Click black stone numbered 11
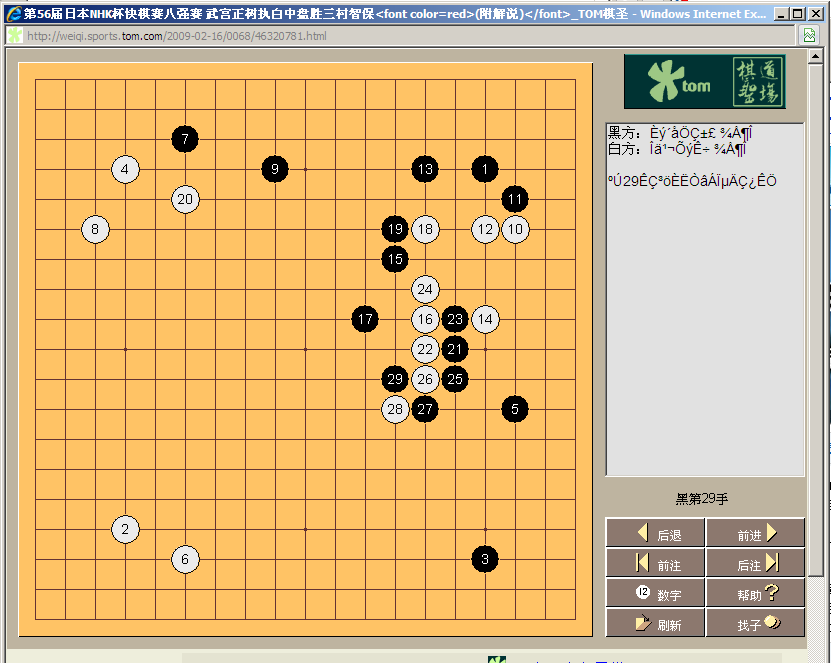This screenshot has height=663, width=831. pos(515,199)
